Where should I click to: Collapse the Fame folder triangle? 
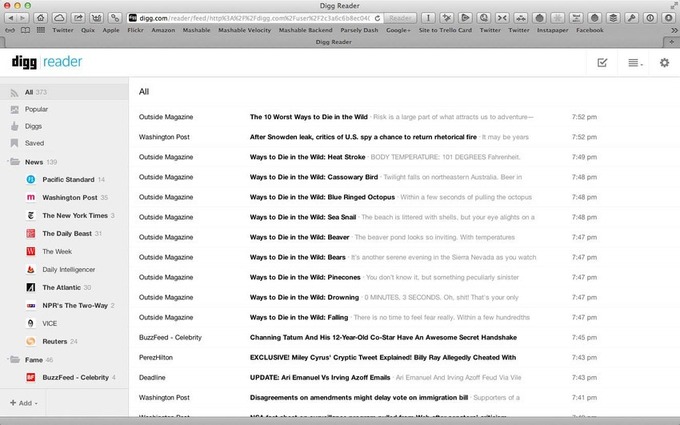pos(7,360)
